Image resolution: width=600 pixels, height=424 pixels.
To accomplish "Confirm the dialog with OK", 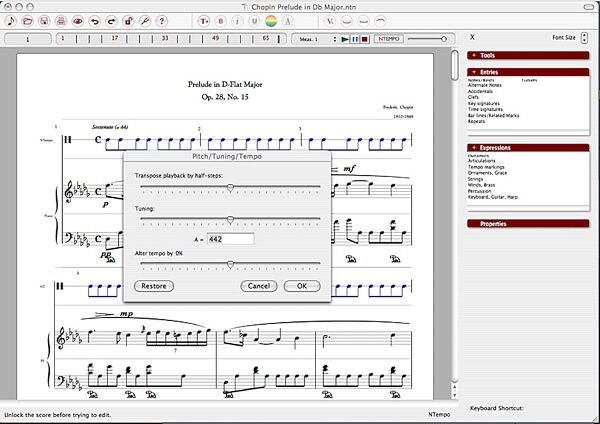I will pos(302,286).
